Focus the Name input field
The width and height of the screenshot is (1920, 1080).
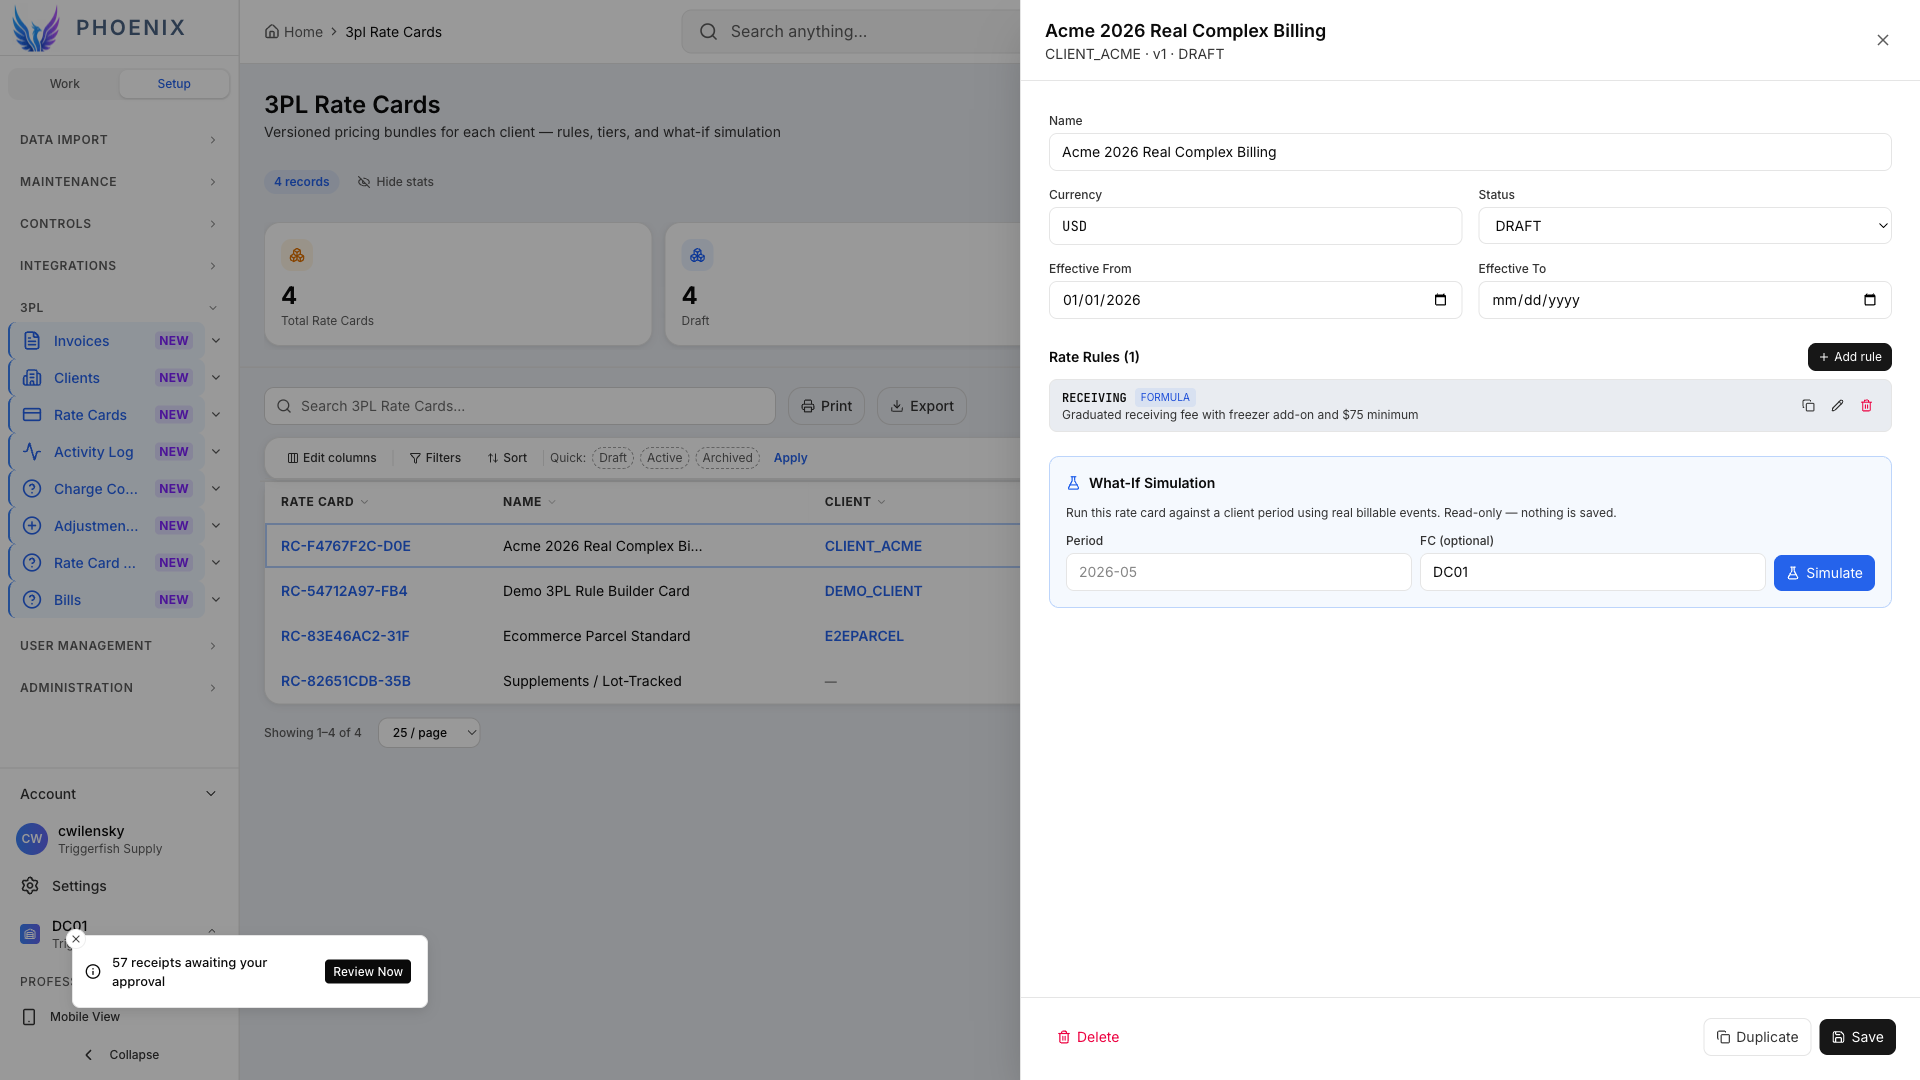tap(1470, 152)
